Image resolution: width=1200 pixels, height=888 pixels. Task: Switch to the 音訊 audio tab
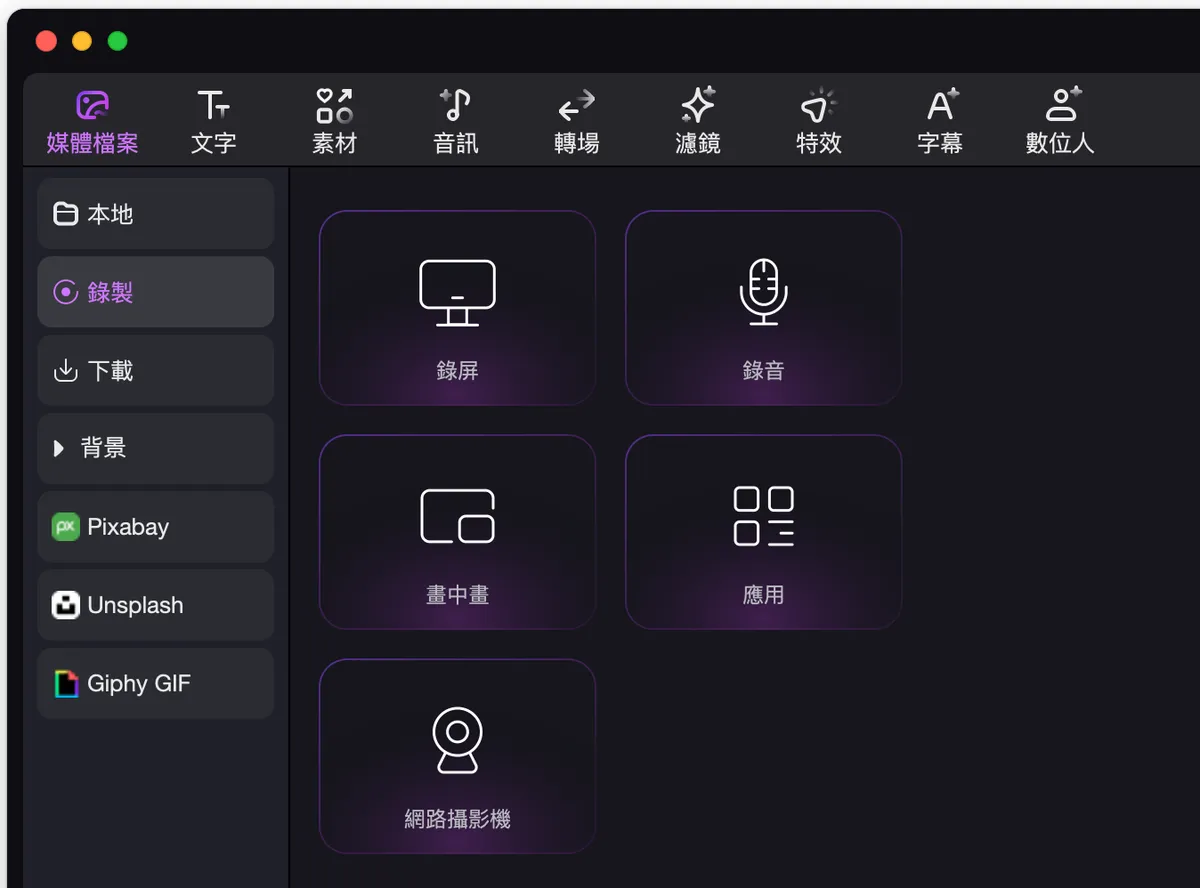[456, 122]
